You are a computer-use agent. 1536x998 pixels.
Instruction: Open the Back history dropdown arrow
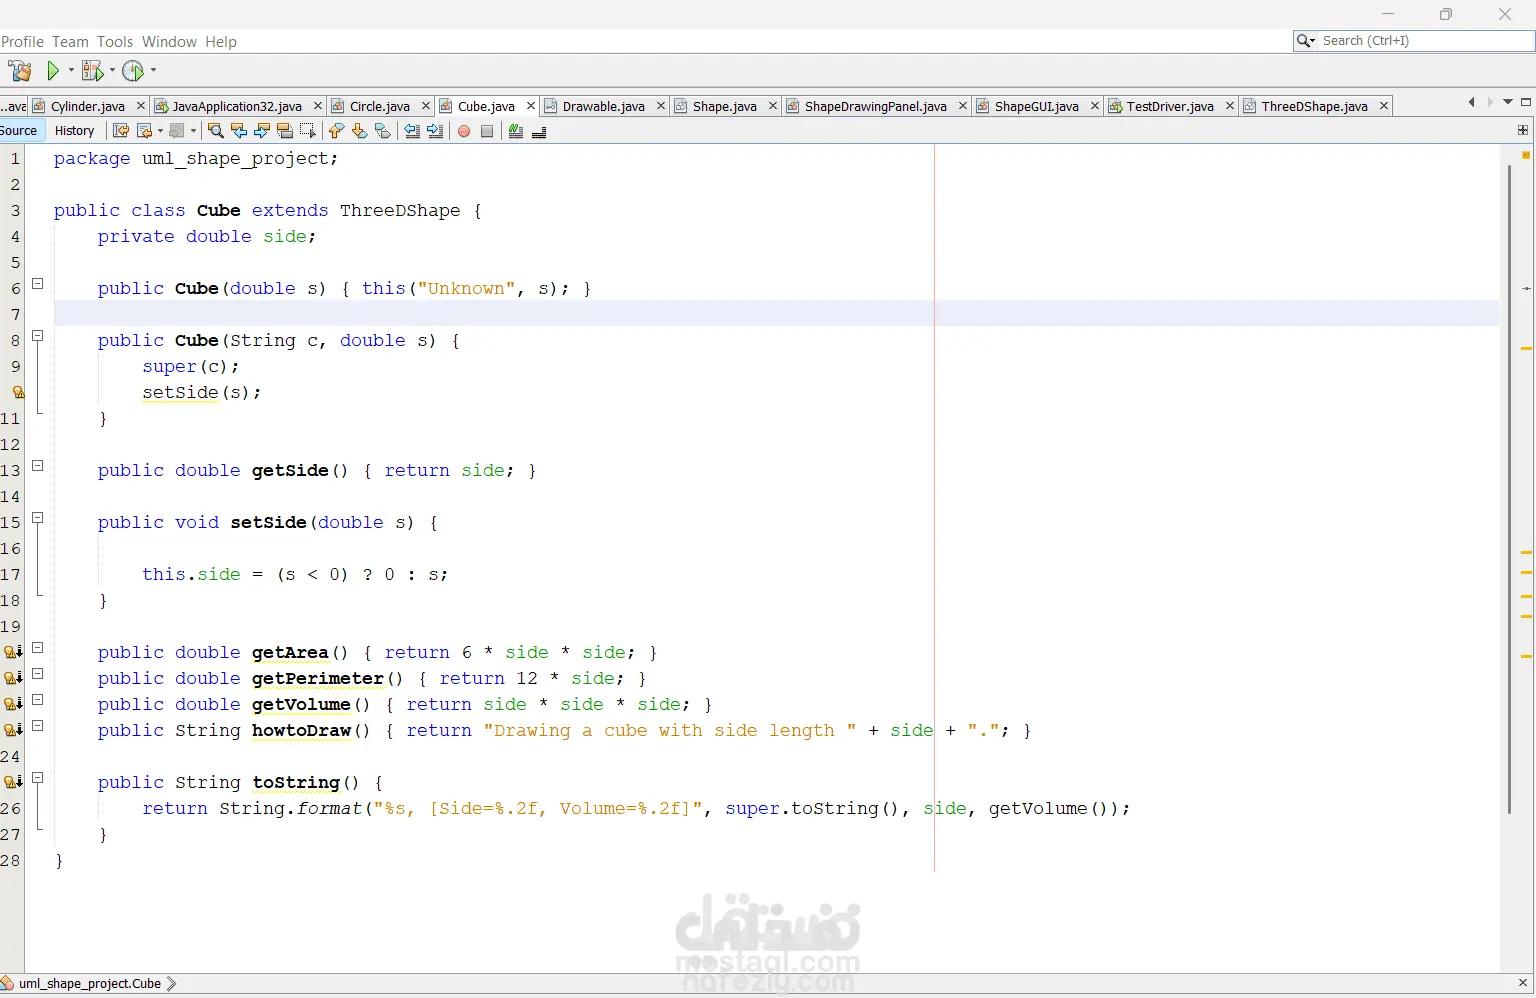160,131
